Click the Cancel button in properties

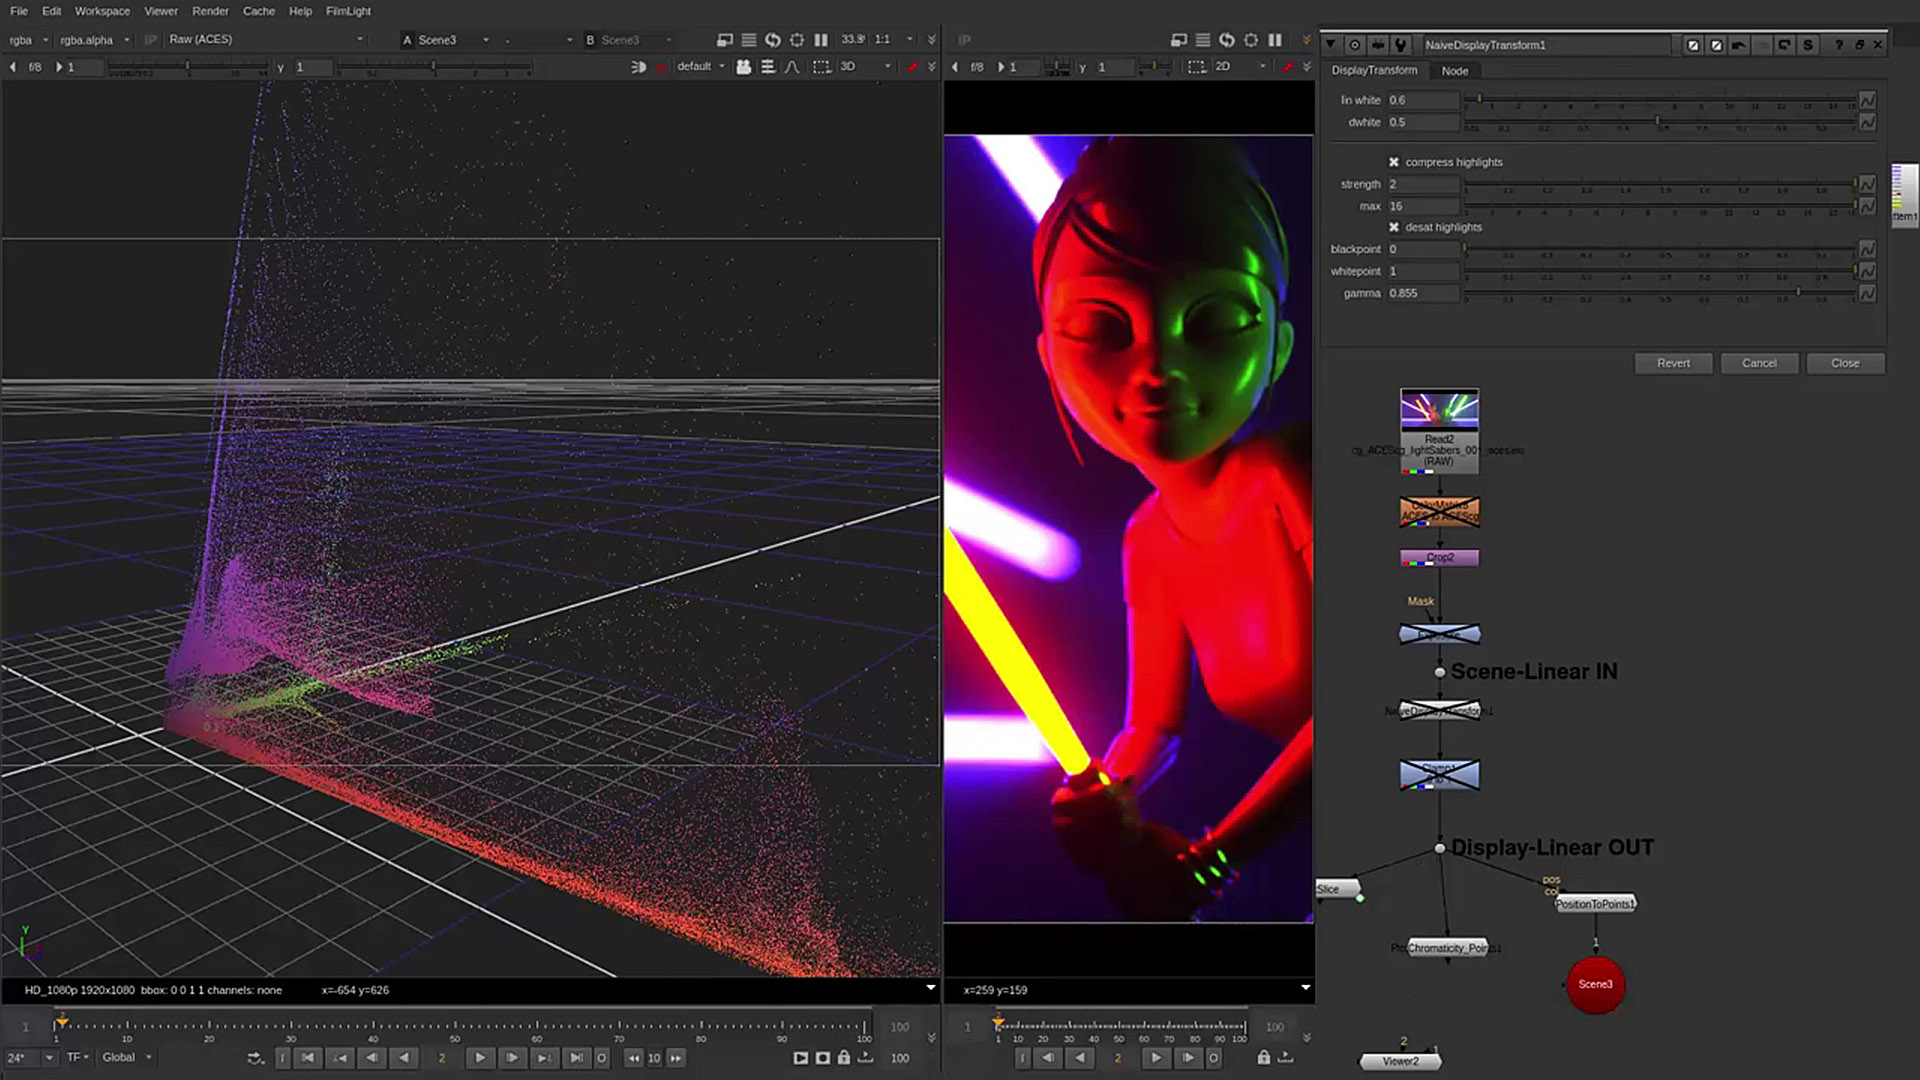[x=1759, y=363]
